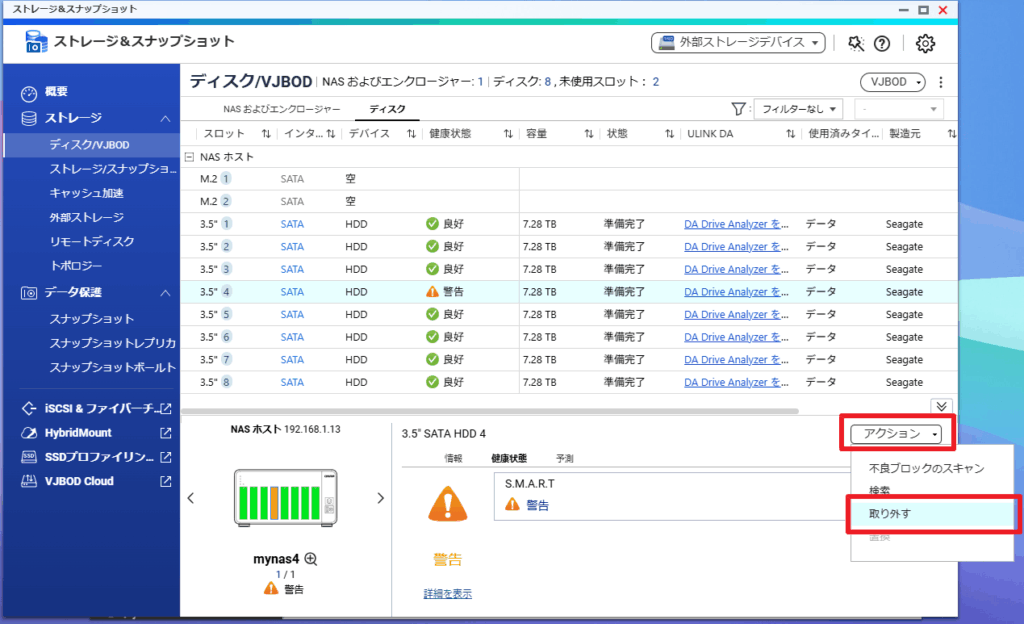Open iSCSI & Fibre Channel external link icon
Screen dimensions: 1024x624
pyautogui.click(x=166, y=409)
